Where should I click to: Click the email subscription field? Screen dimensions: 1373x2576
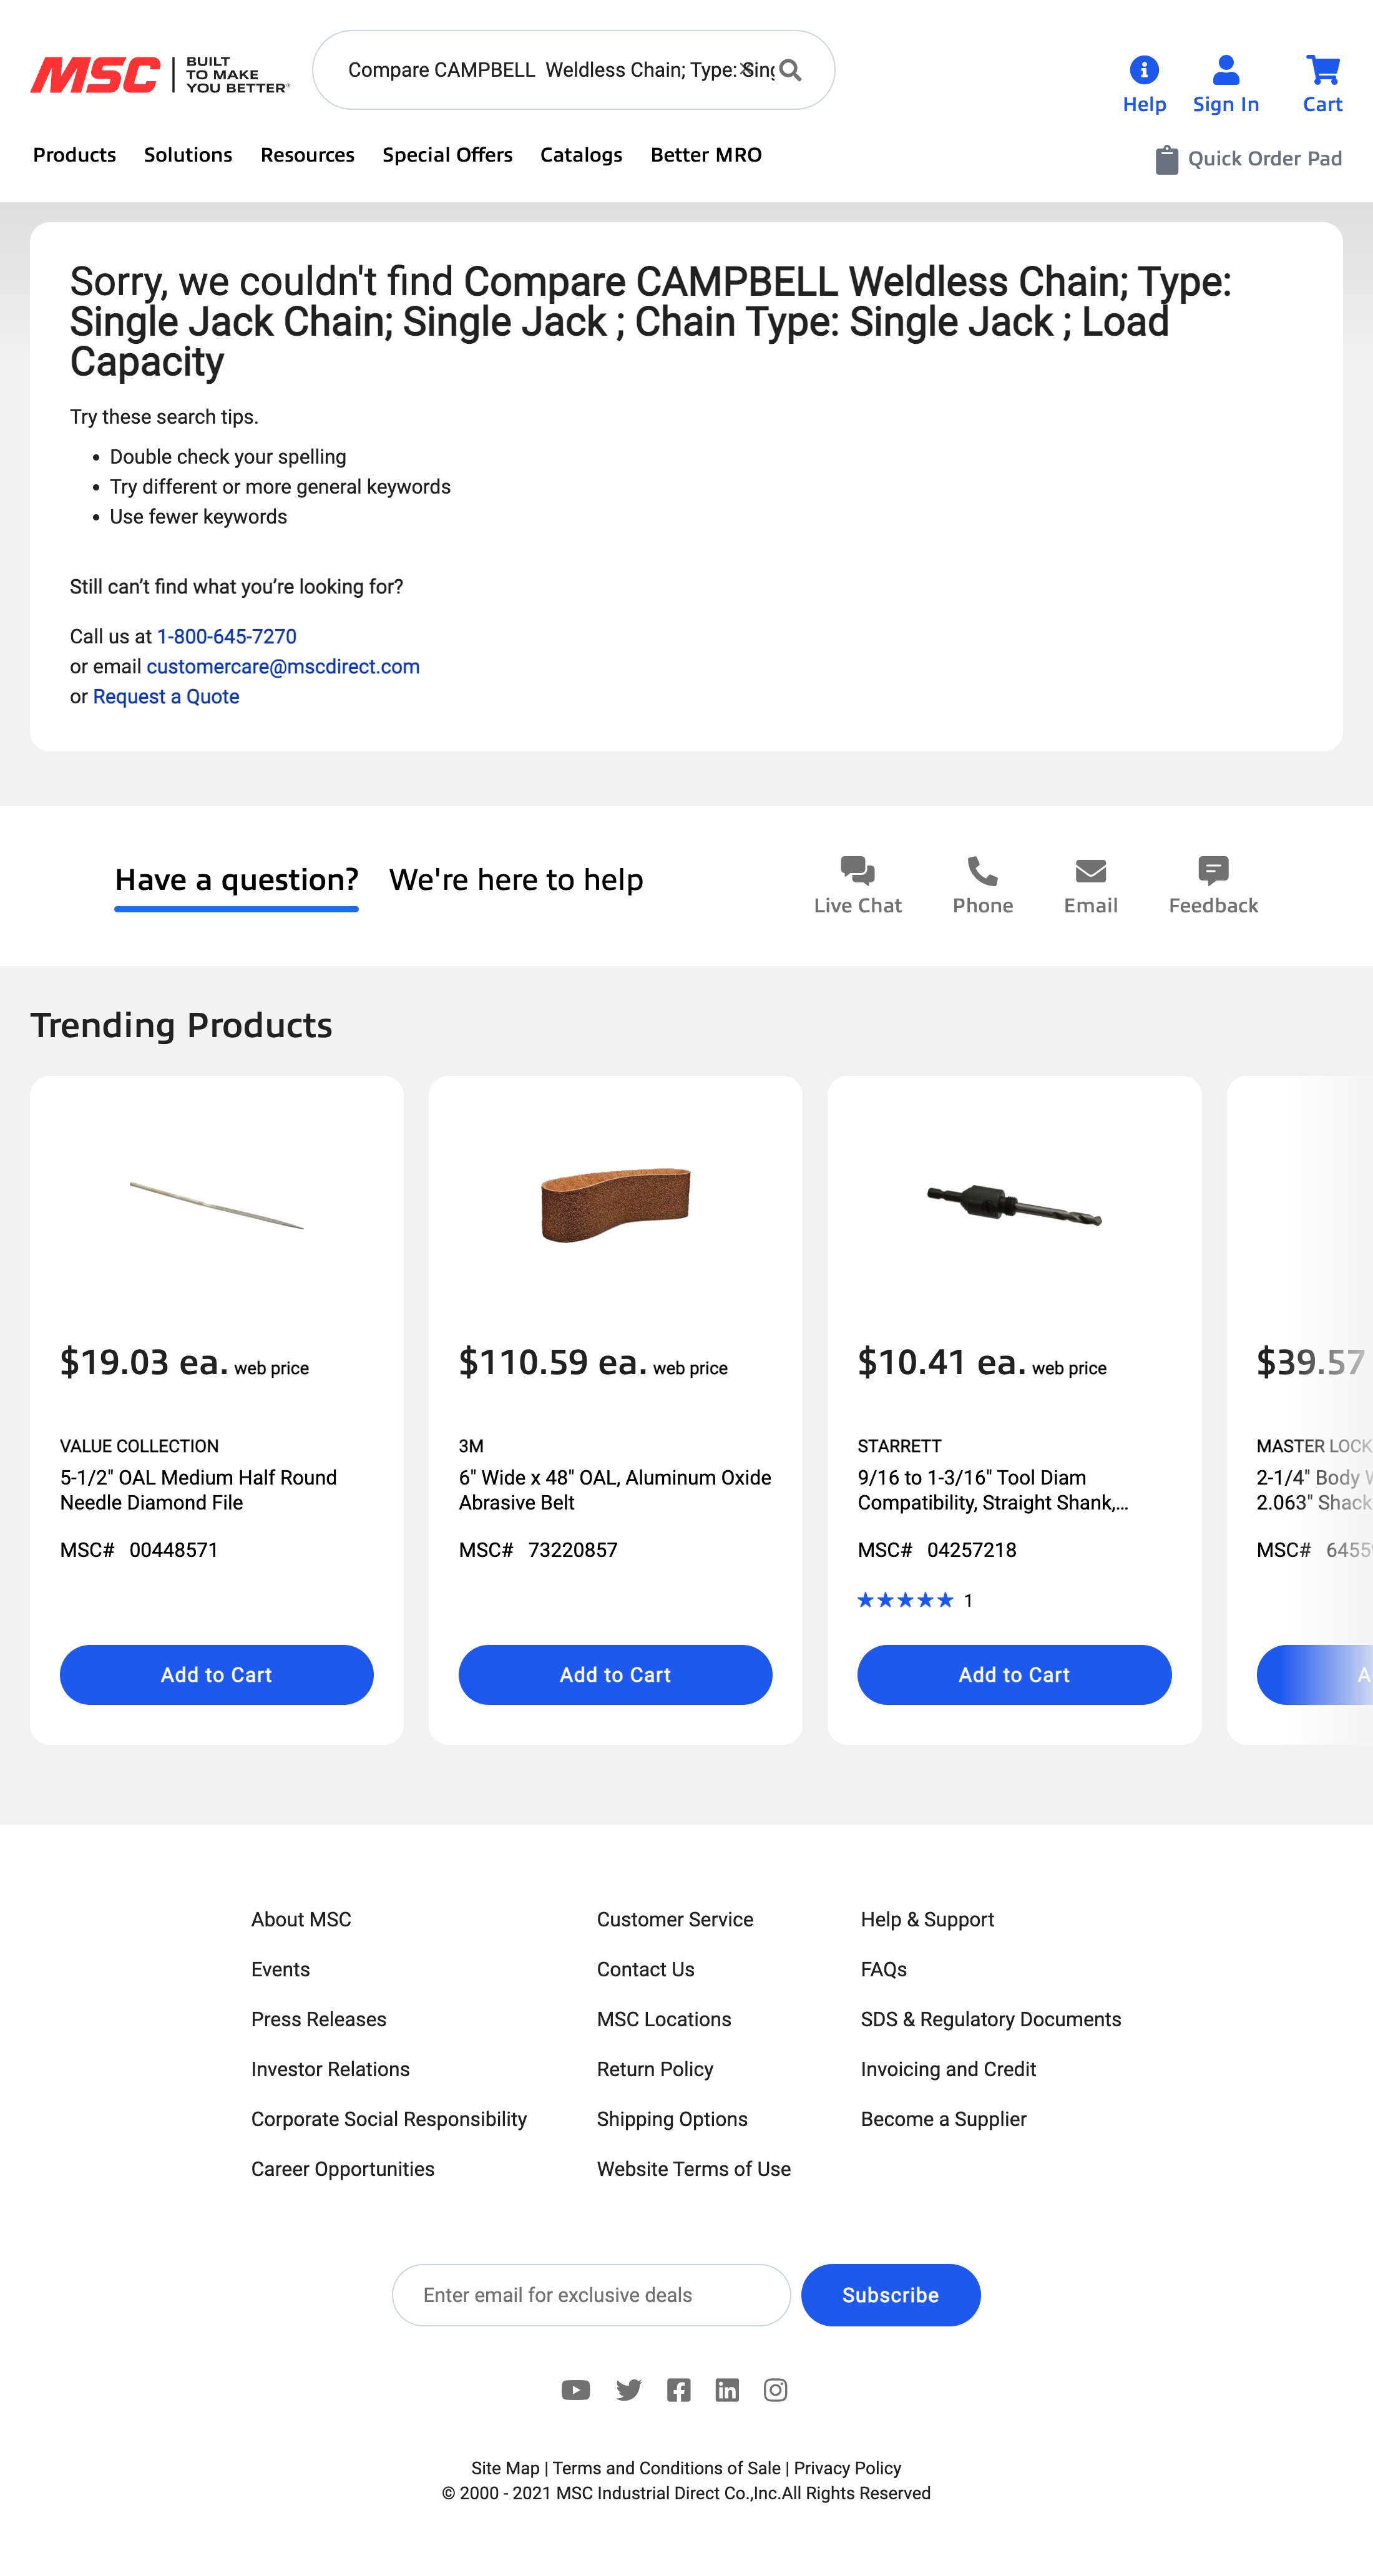click(x=590, y=2295)
